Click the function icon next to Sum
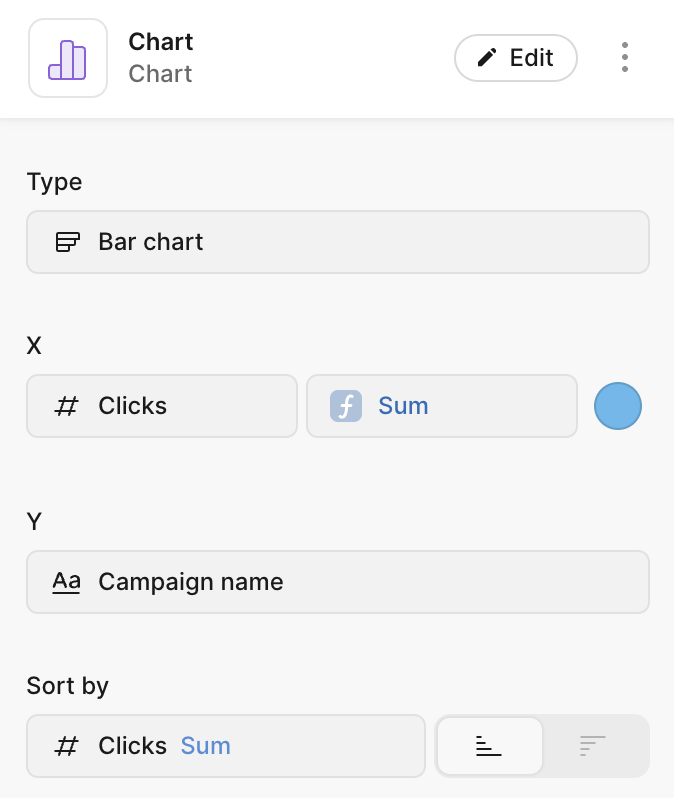The height and width of the screenshot is (798, 674). pyautogui.click(x=346, y=406)
